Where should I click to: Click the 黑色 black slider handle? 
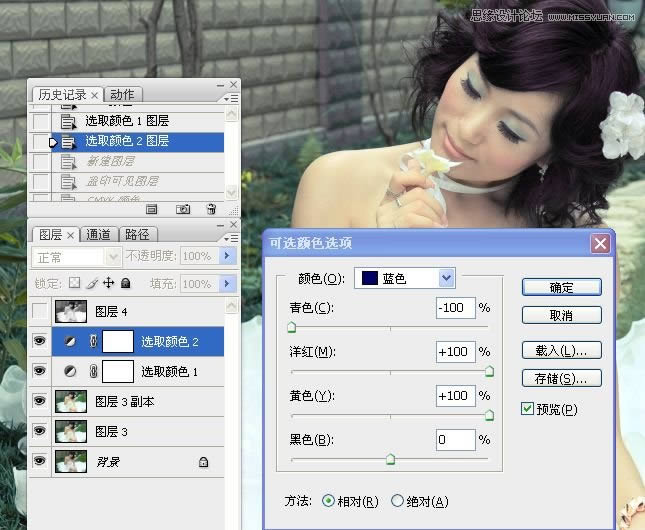pyautogui.click(x=390, y=459)
